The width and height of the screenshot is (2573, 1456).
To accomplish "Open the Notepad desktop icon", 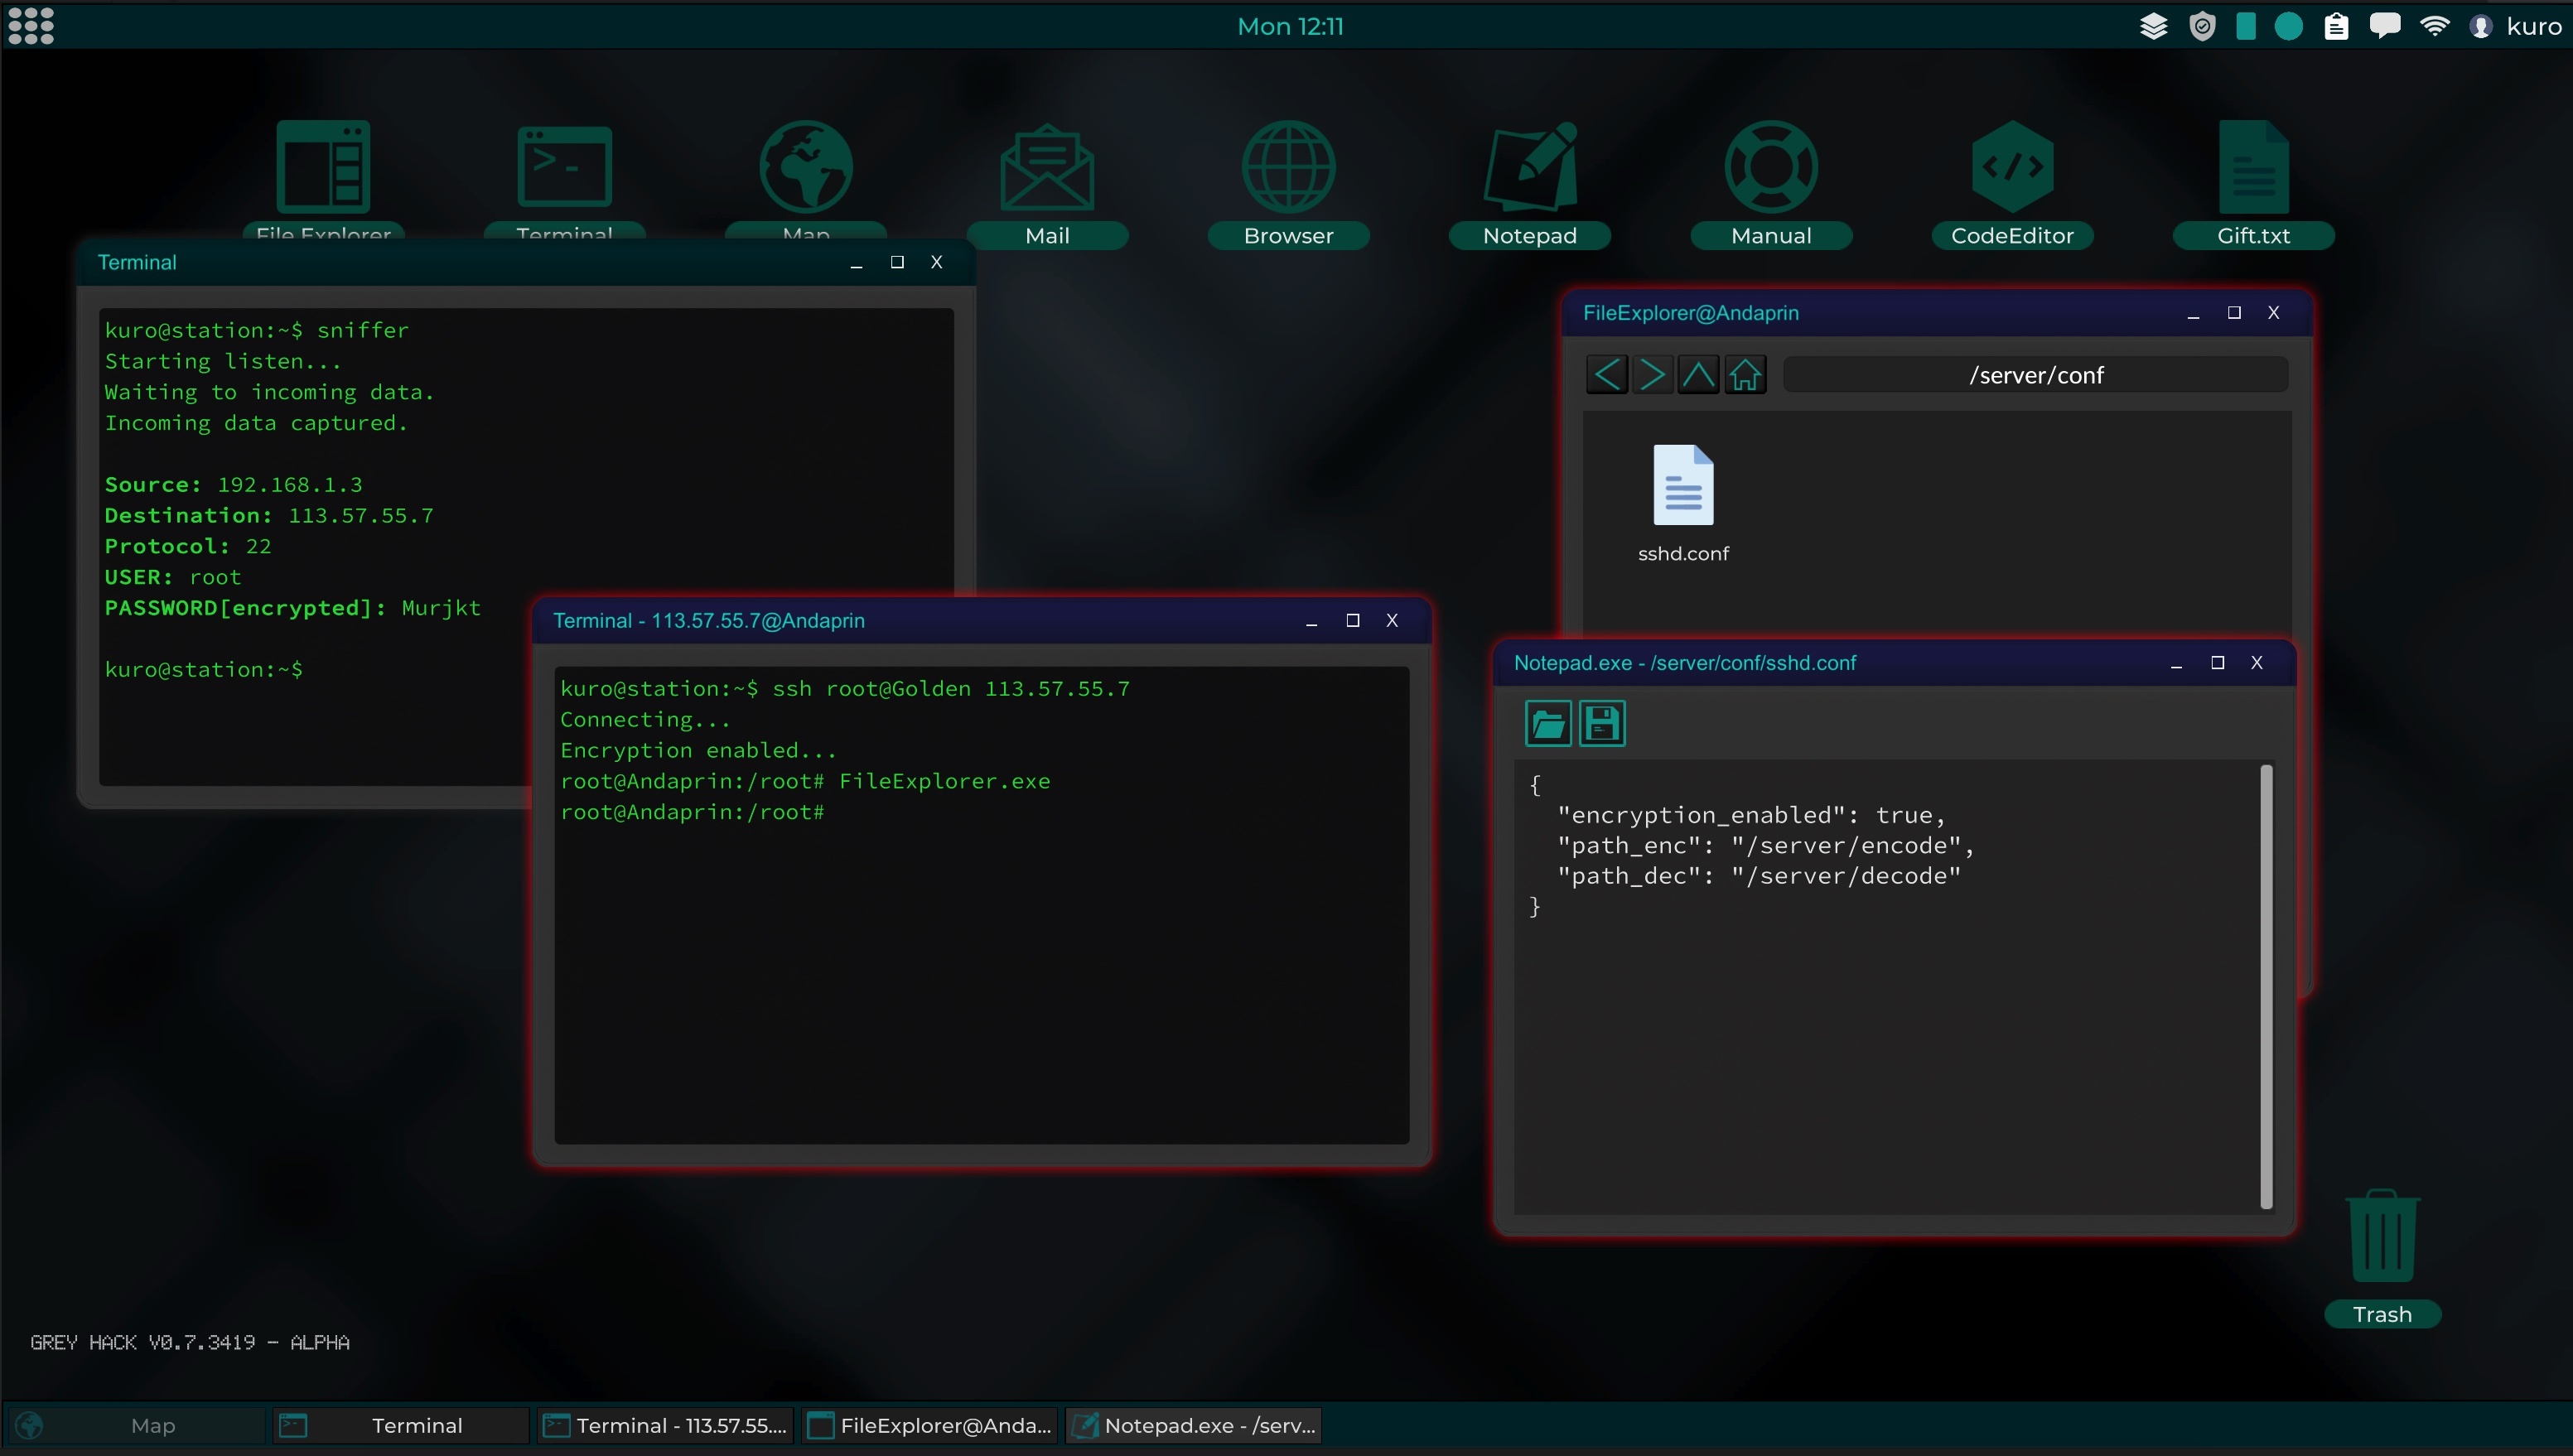I will 1529,184.
